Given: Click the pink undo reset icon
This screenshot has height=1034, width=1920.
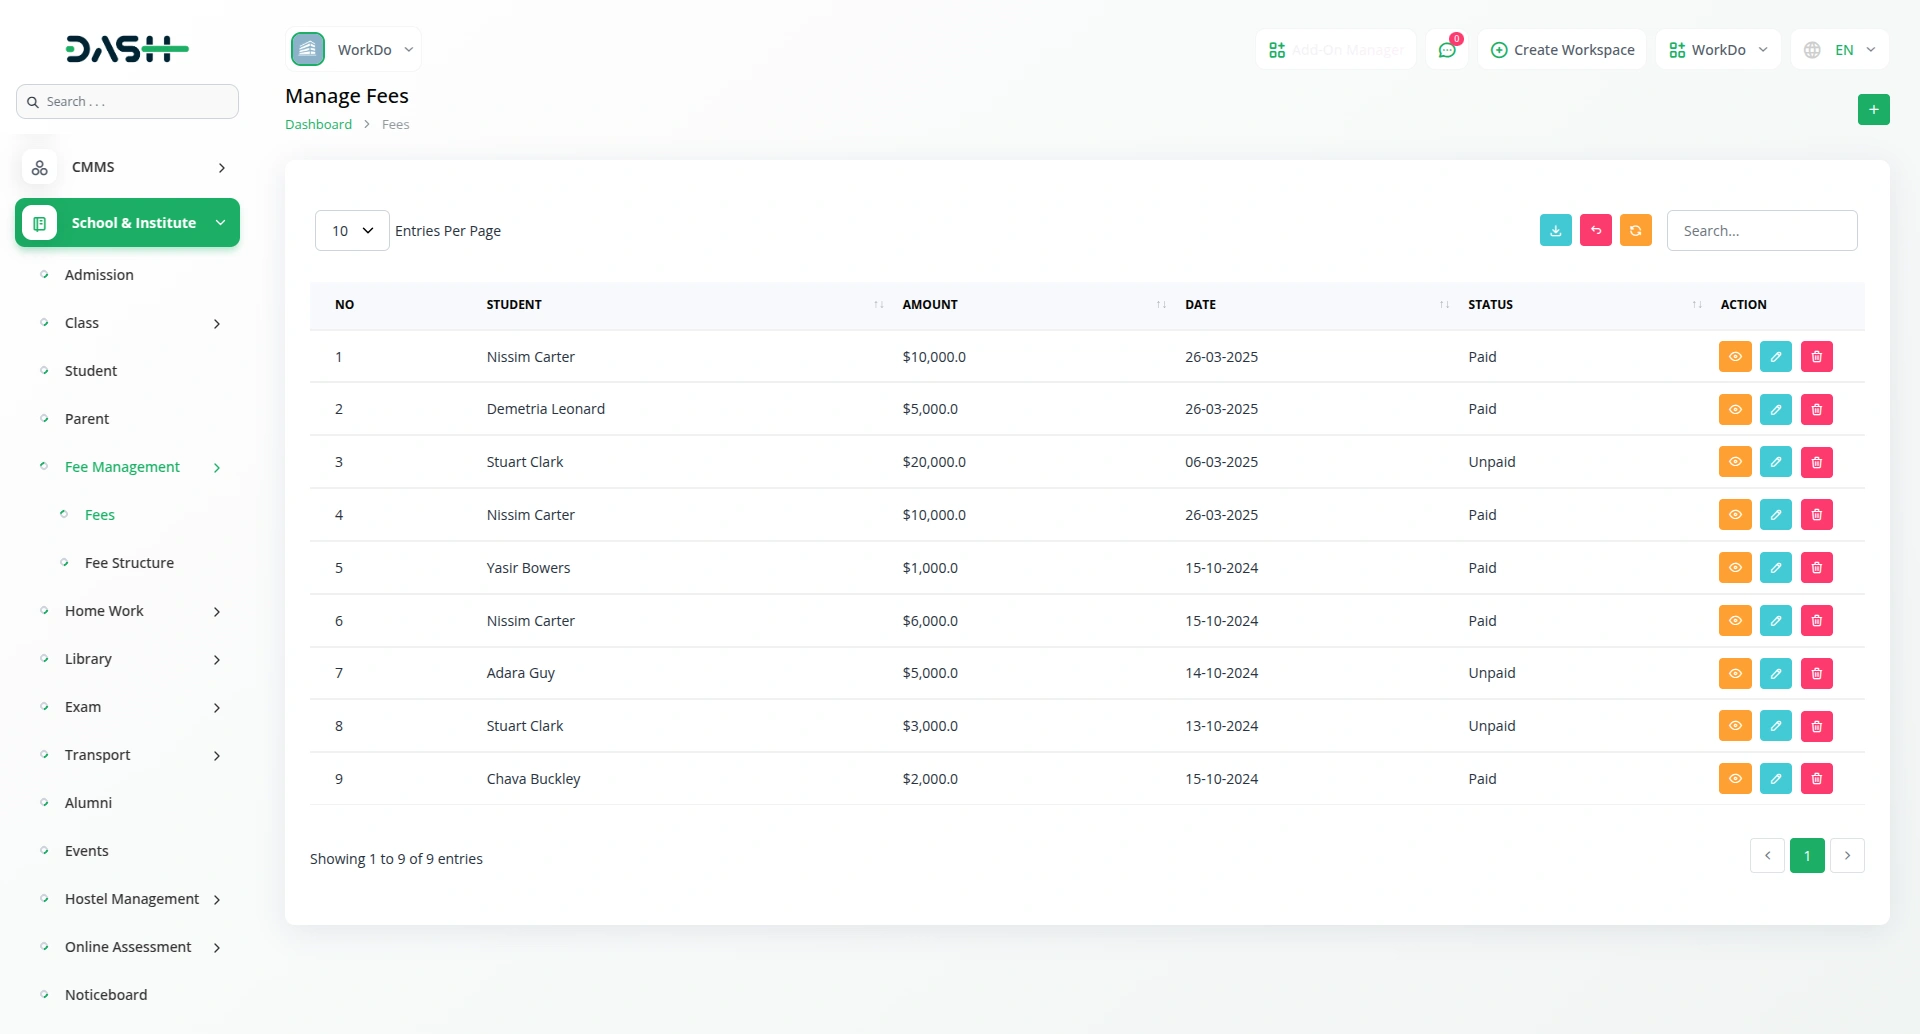Looking at the screenshot, I should click(x=1595, y=230).
